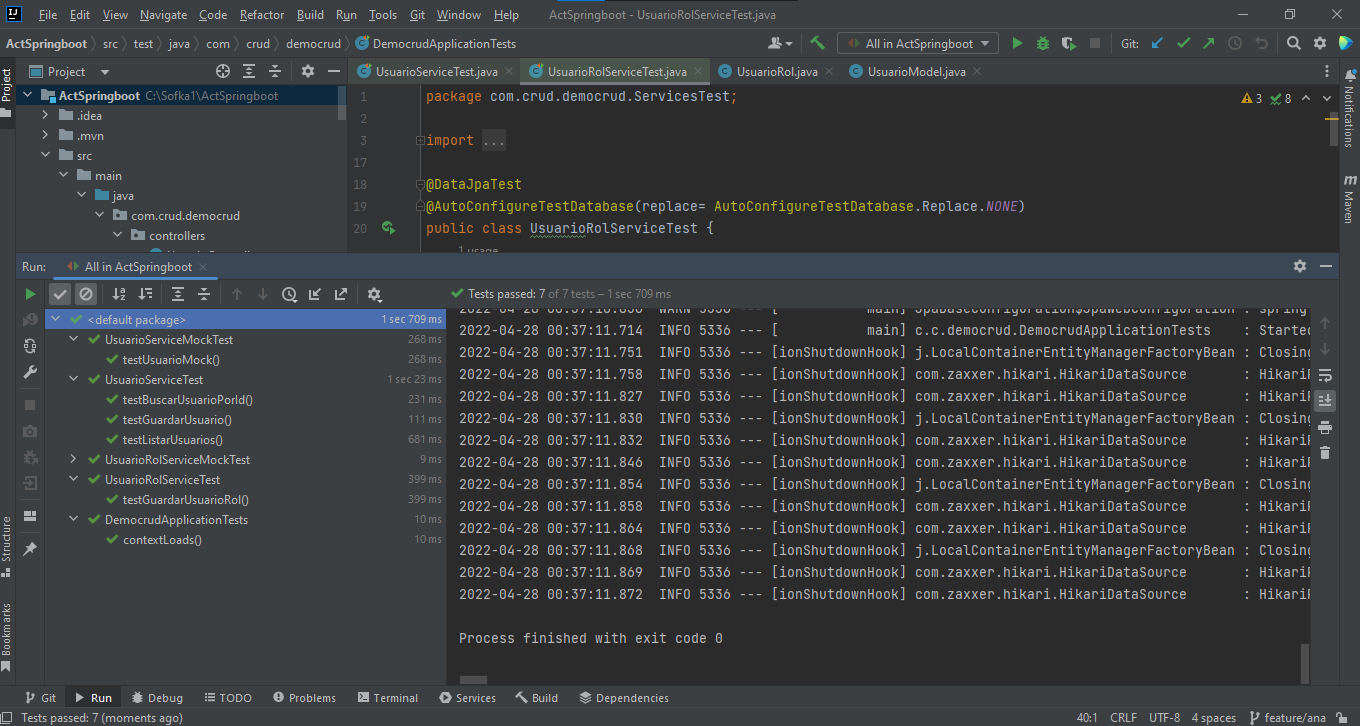Click the '4 spaces' indent indicator

[1213, 717]
